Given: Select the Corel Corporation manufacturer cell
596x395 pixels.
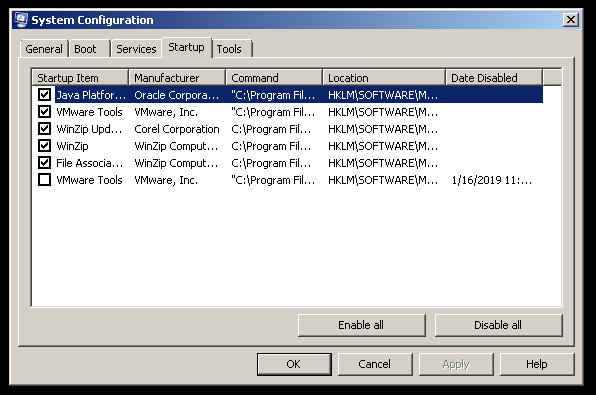Looking at the screenshot, I should 177,129.
